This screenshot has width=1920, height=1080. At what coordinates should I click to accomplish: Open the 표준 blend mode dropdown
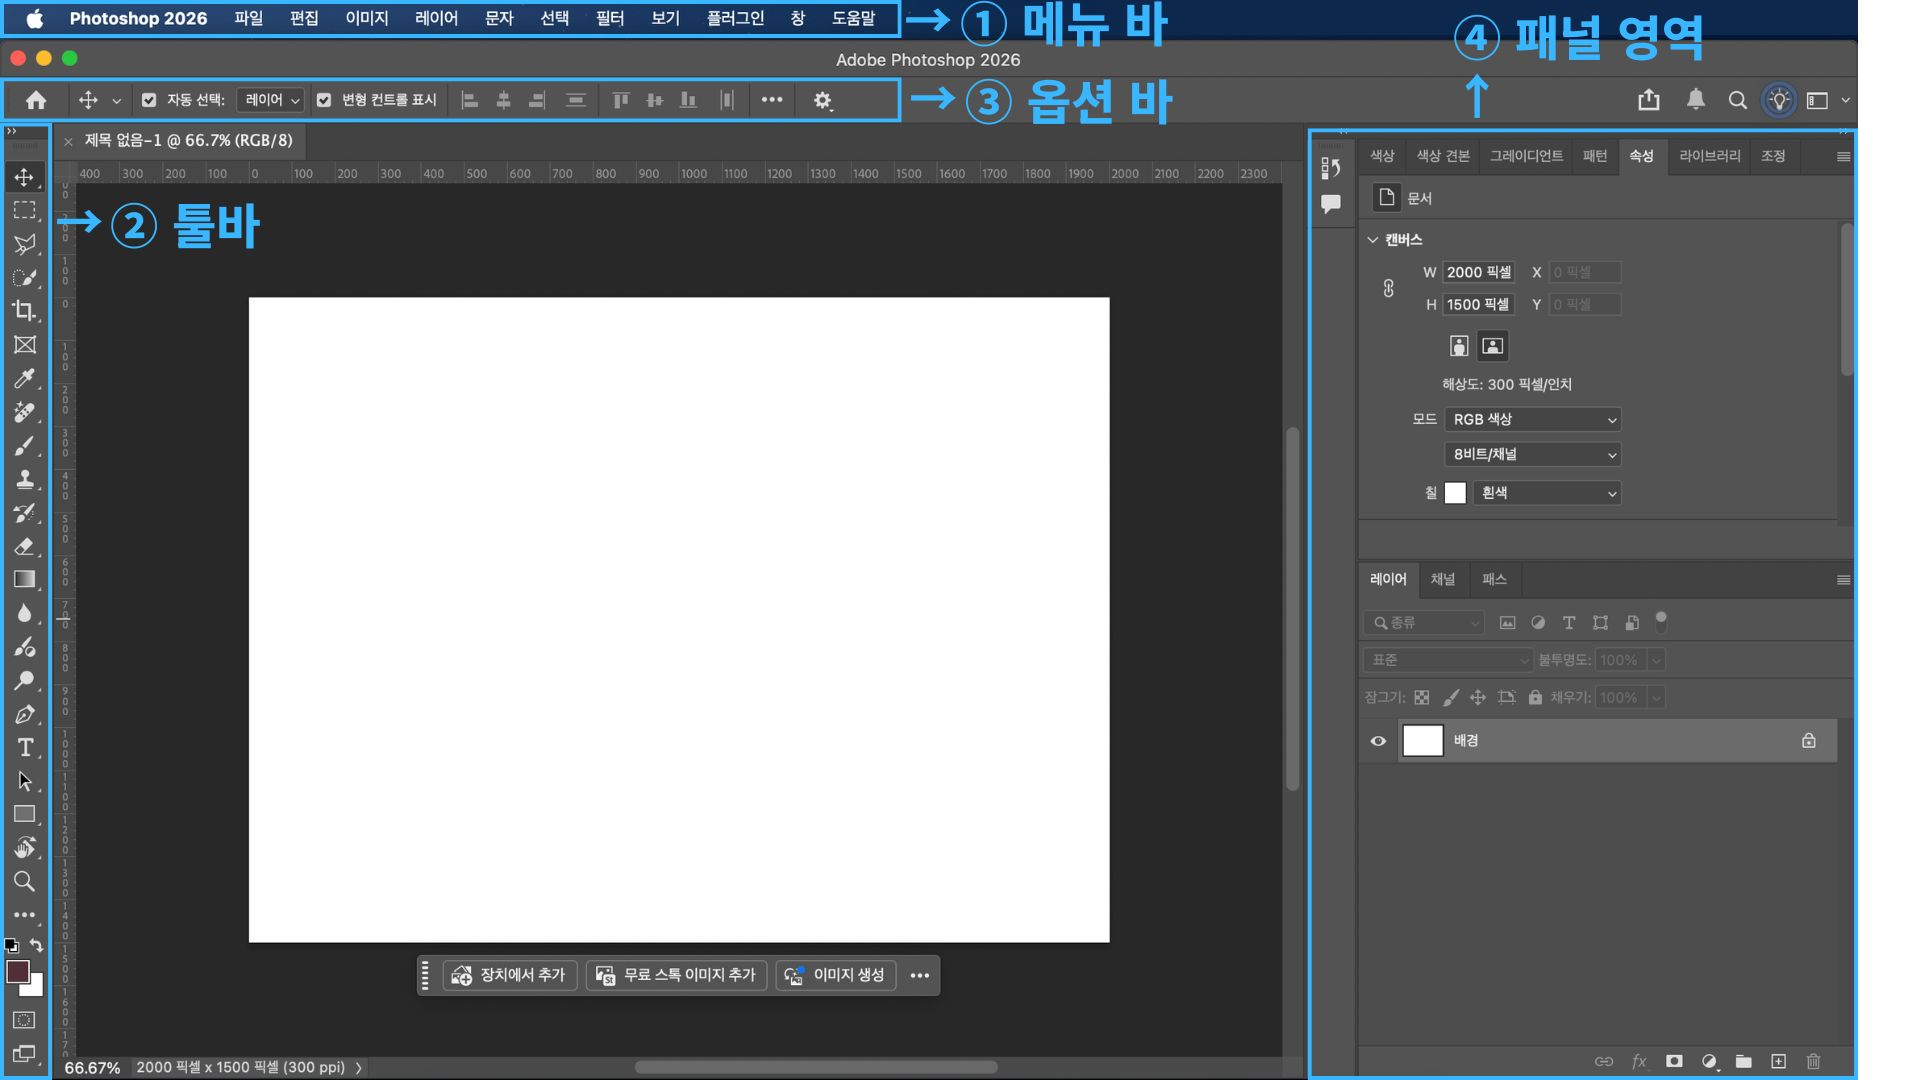[1448, 660]
